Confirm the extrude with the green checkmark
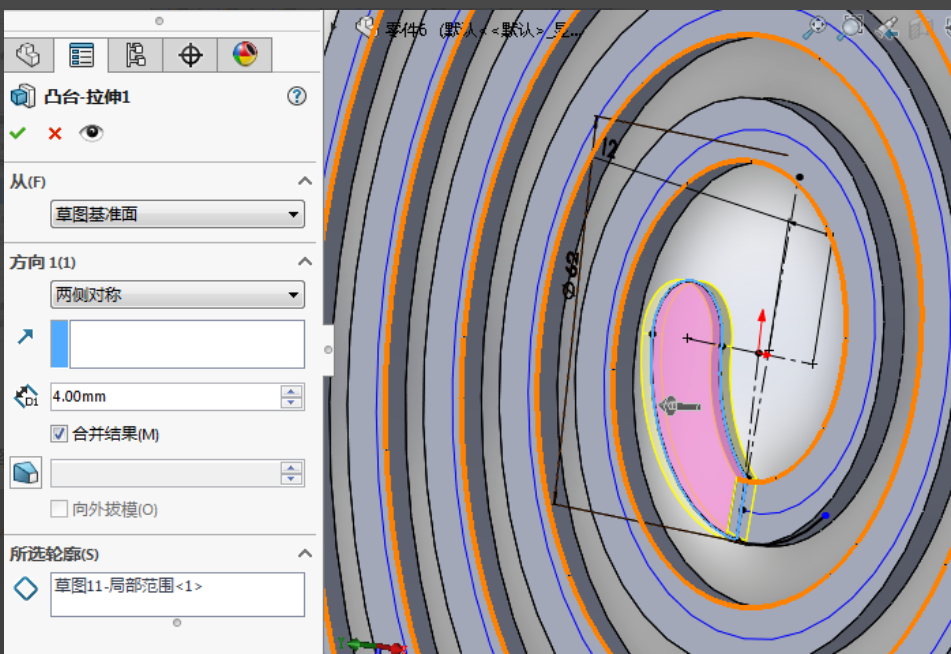951x654 pixels. coord(18,133)
